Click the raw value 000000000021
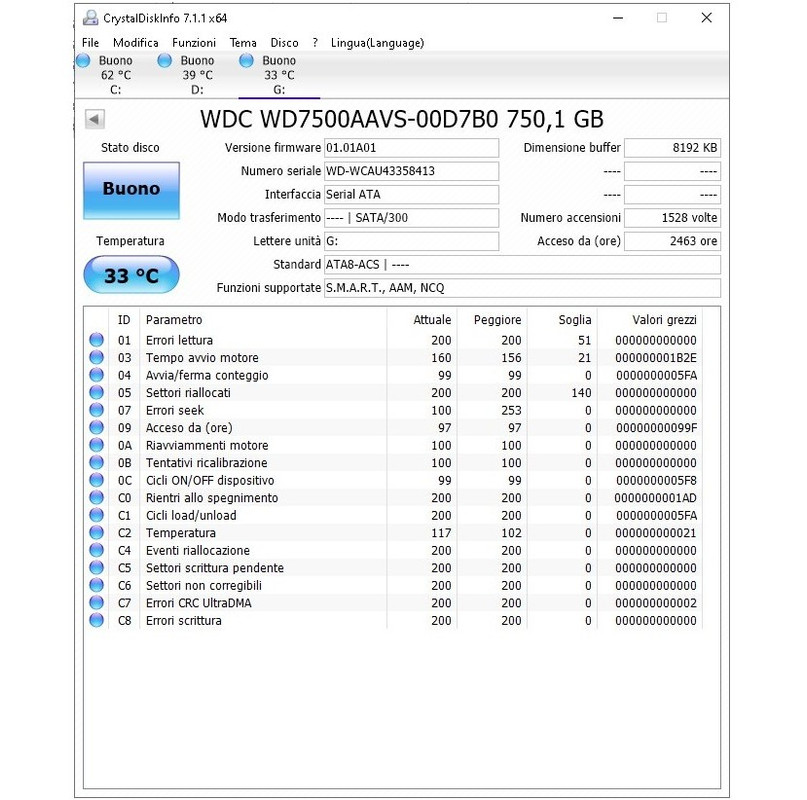This screenshot has width=807, height=800. [x=656, y=533]
